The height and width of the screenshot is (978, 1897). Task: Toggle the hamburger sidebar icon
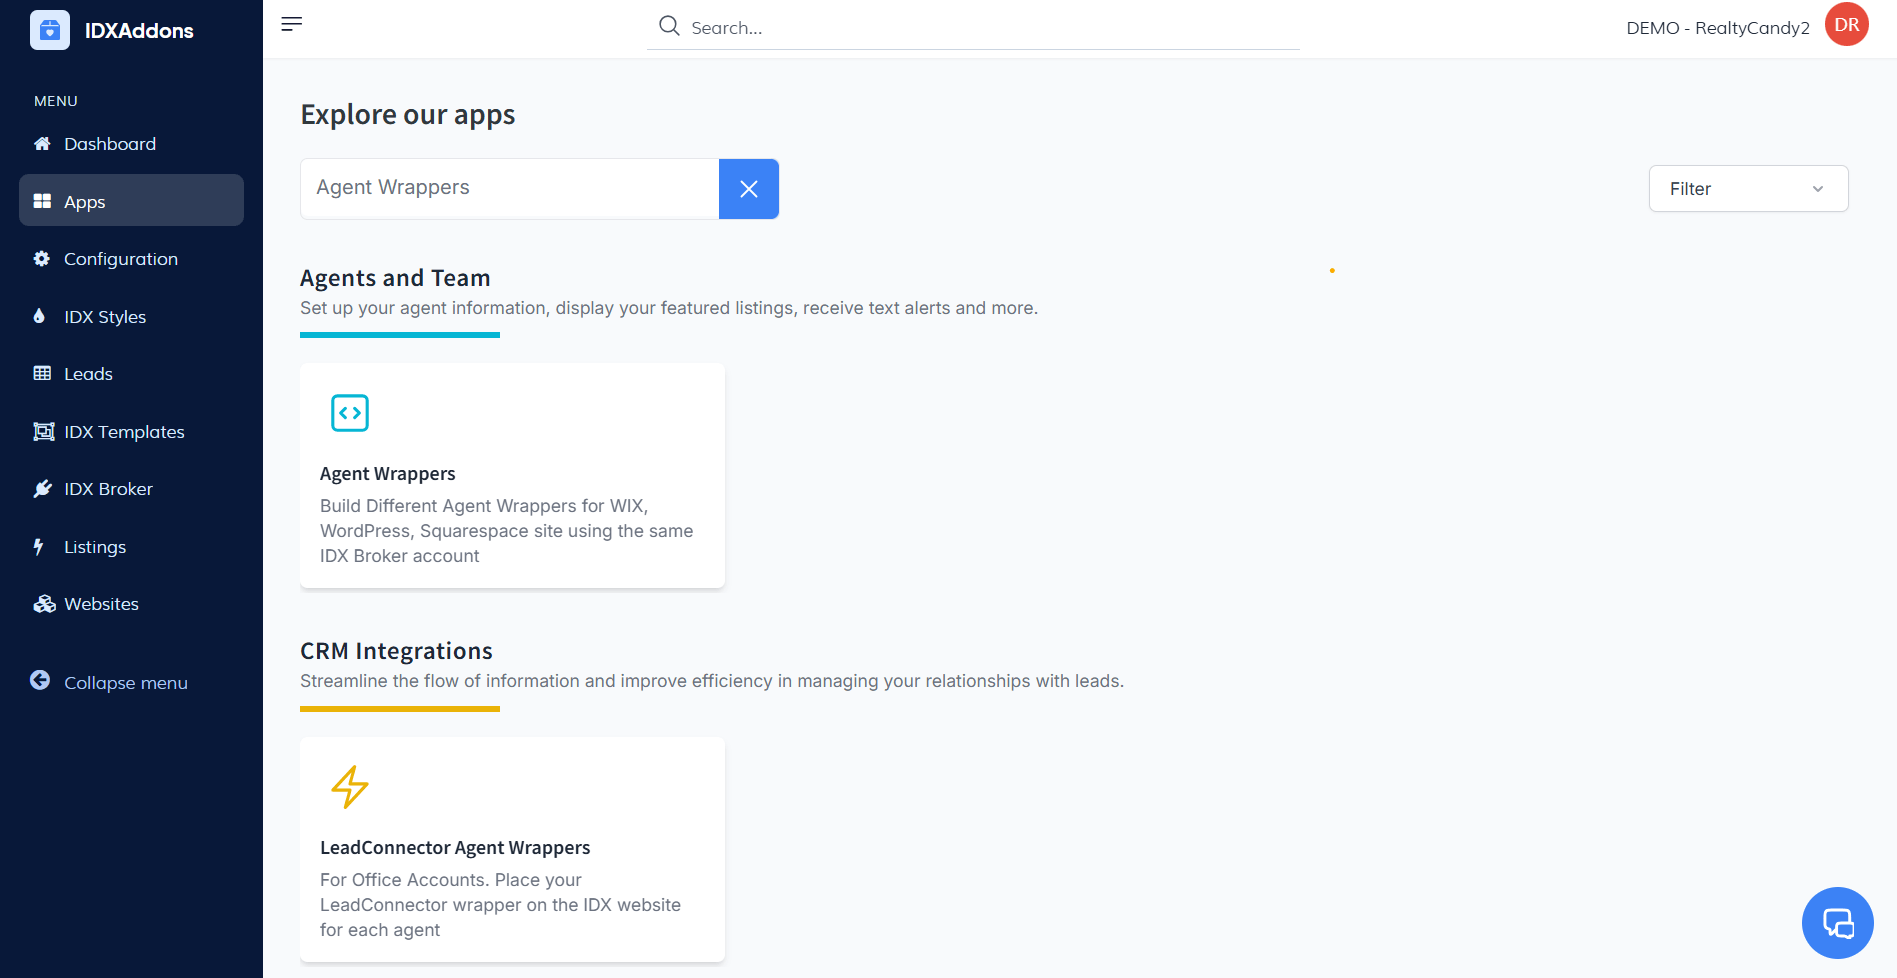coord(292,24)
